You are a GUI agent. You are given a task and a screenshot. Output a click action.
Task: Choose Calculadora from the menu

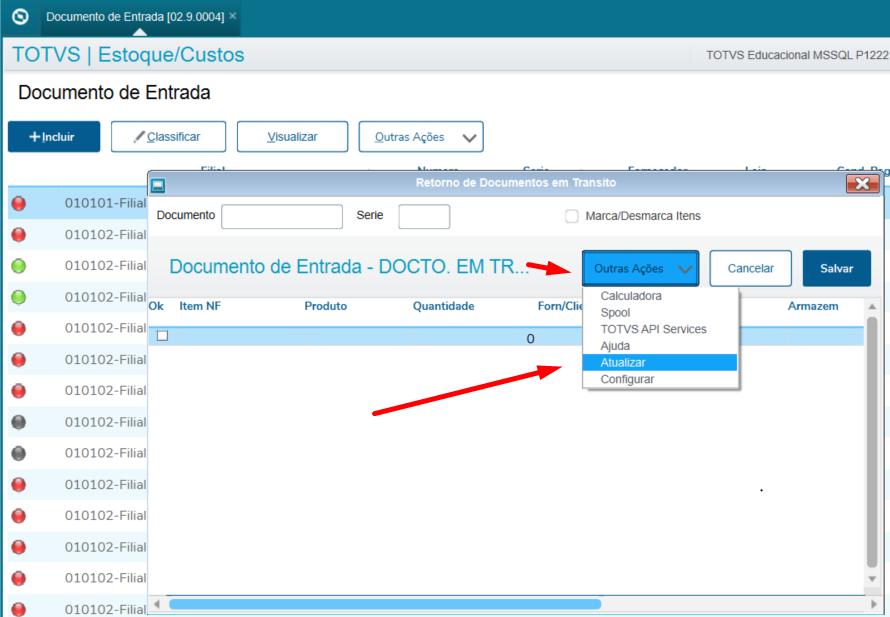pos(631,296)
